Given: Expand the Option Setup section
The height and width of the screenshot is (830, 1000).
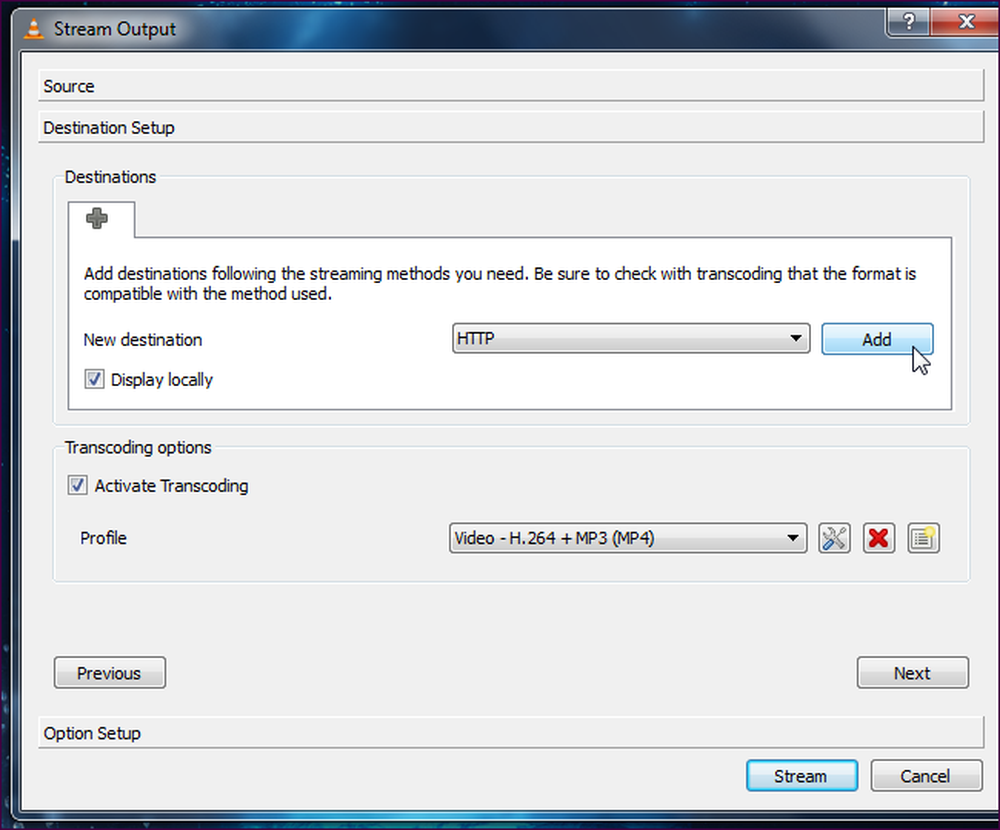Looking at the screenshot, I should click(x=511, y=733).
